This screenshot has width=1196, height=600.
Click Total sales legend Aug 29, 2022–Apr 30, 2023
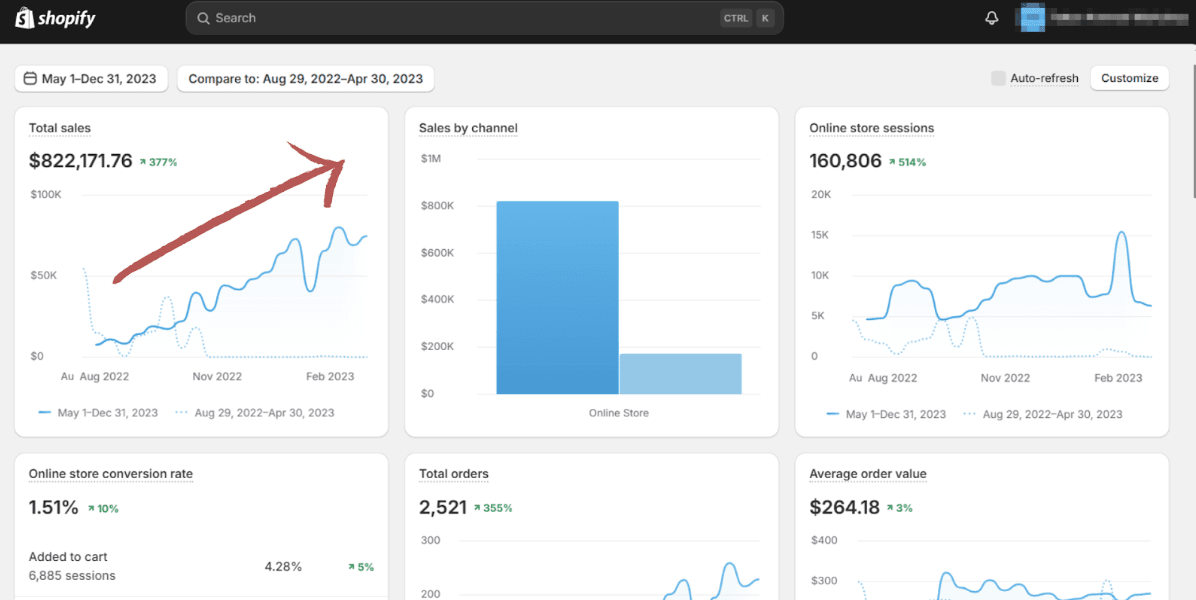coord(255,413)
